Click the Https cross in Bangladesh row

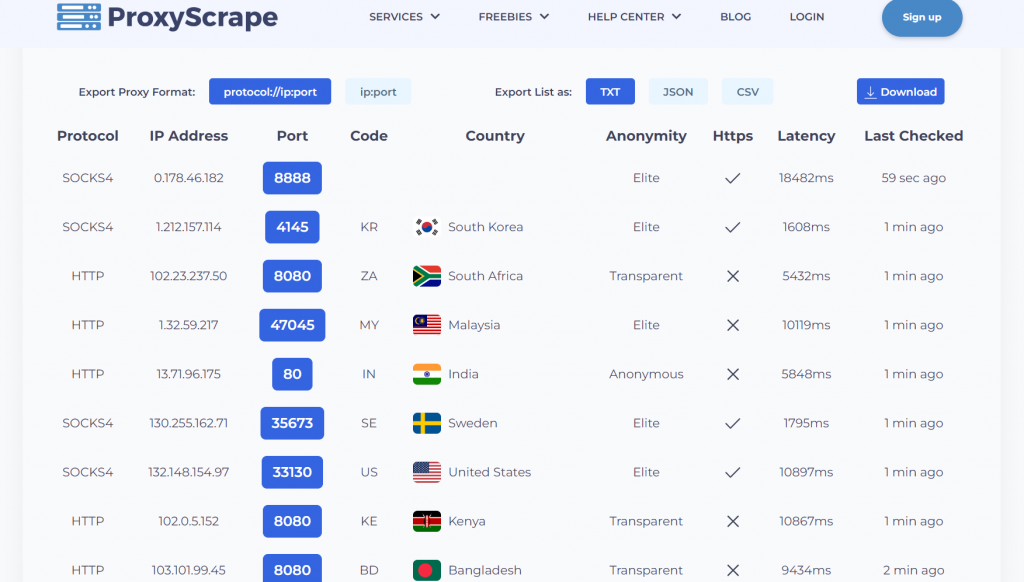pyautogui.click(x=733, y=570)
